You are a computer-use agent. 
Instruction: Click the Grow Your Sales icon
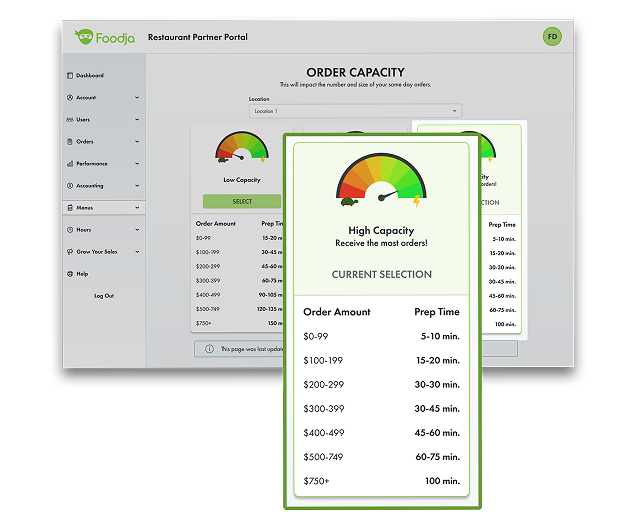pos(70,252)
